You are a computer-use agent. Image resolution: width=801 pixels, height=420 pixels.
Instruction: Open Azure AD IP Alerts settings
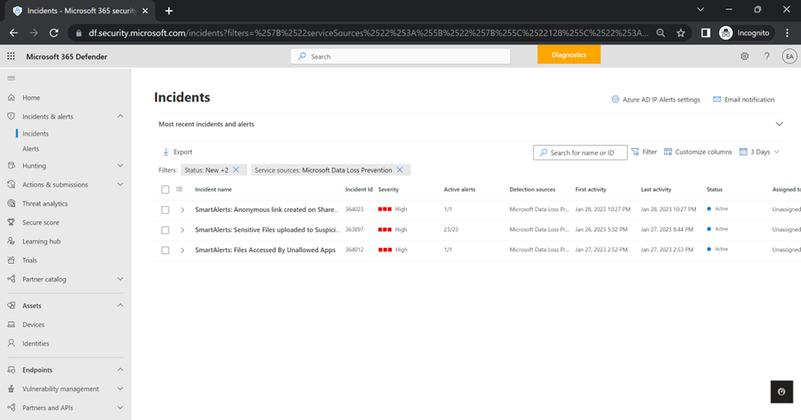click(x=656, y=100)
